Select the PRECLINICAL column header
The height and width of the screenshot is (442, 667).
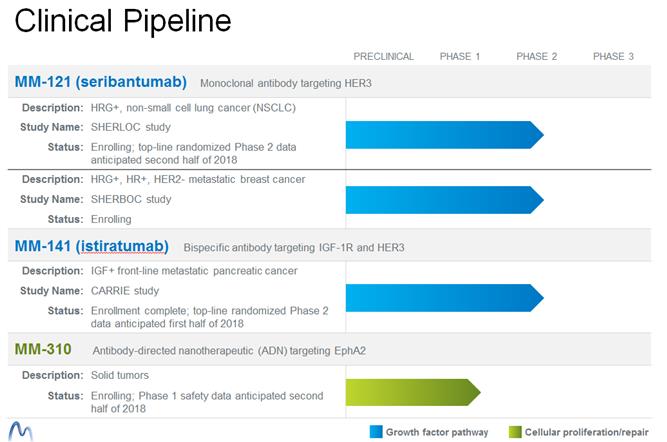[384, 57]
